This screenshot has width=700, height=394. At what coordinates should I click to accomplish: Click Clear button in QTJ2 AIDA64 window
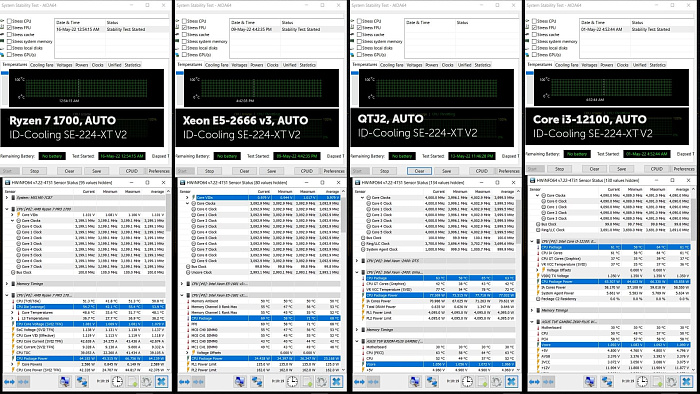tap(419, 171)
